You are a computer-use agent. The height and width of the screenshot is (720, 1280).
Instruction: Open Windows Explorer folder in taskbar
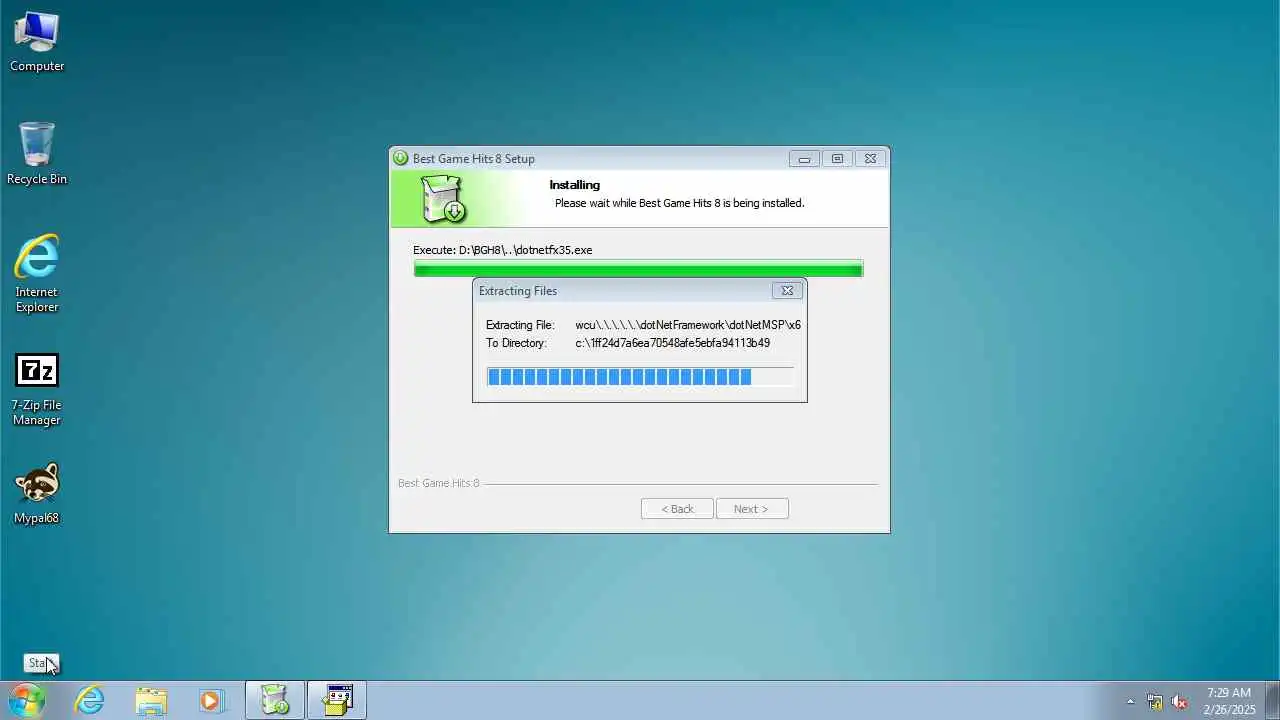[x=151, y=700]
